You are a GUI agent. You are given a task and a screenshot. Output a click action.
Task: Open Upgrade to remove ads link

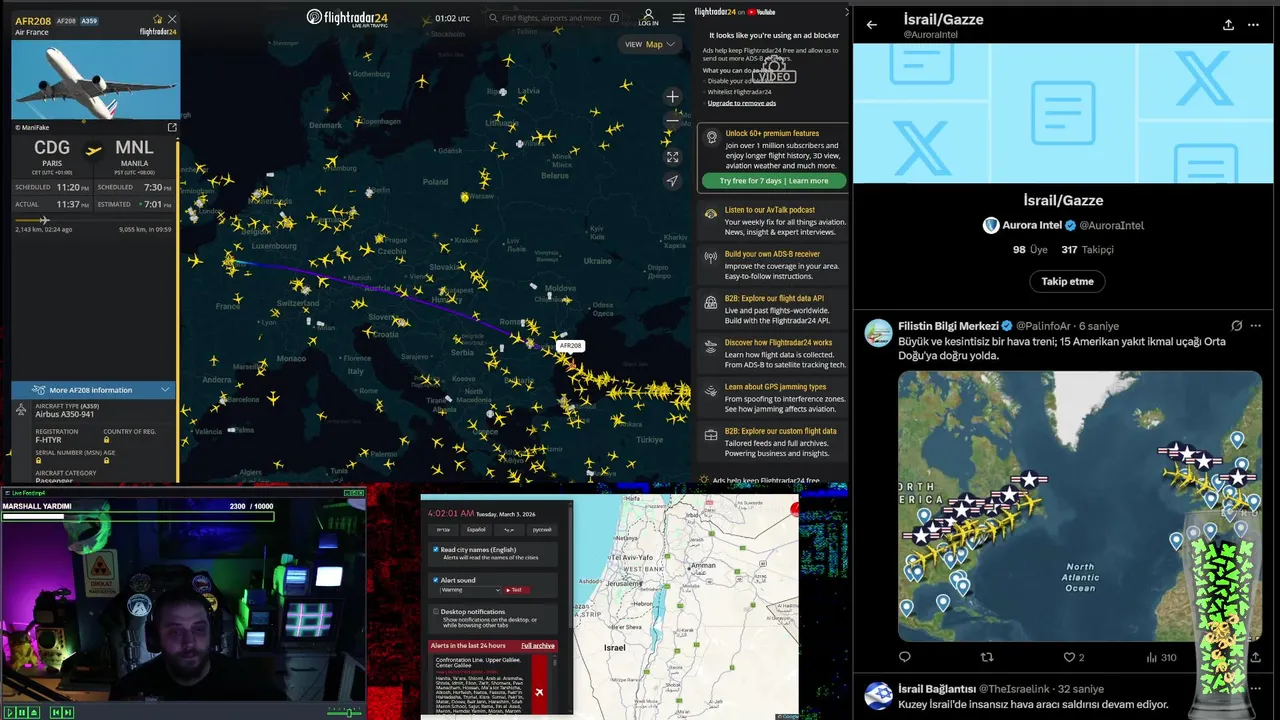(741, 103)
